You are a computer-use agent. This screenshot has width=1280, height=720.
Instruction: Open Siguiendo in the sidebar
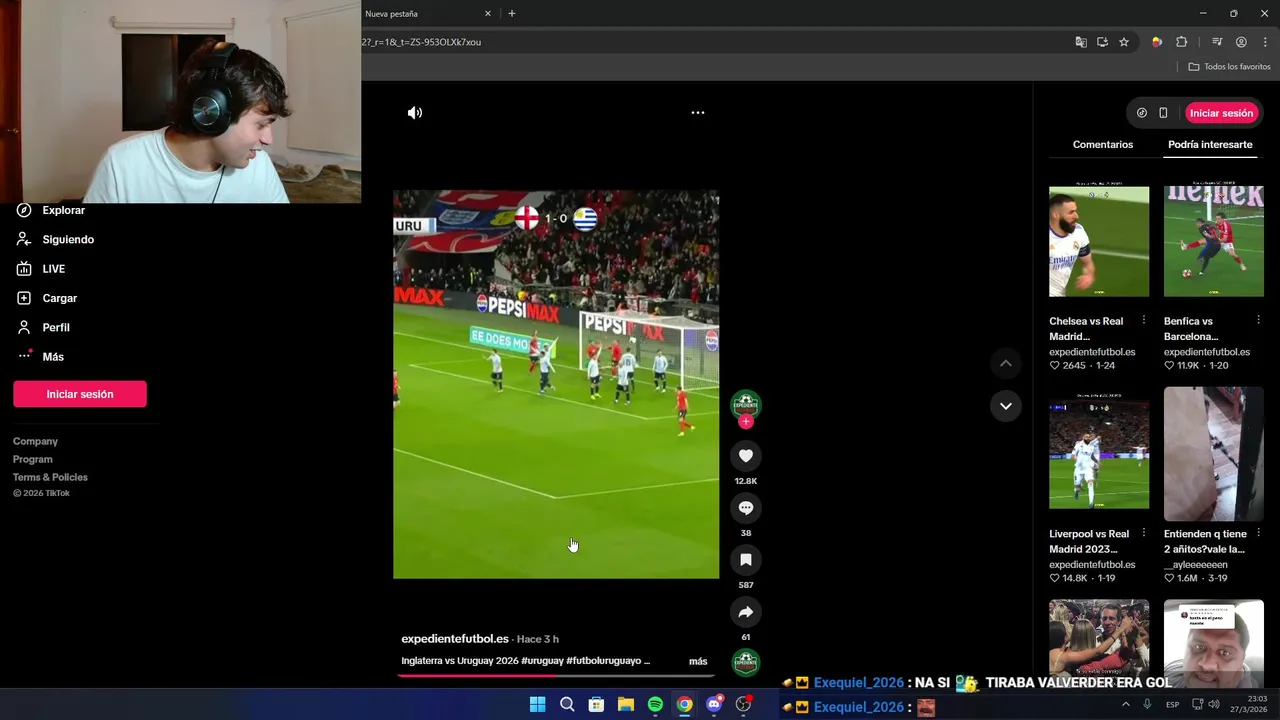(x=55, y=239)
